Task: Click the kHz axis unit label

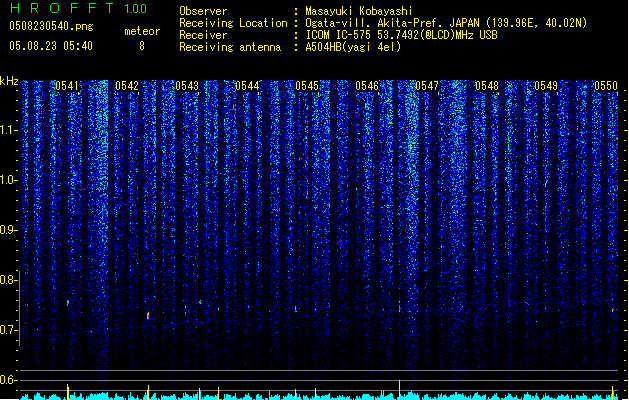Action: tap(9, 81)
